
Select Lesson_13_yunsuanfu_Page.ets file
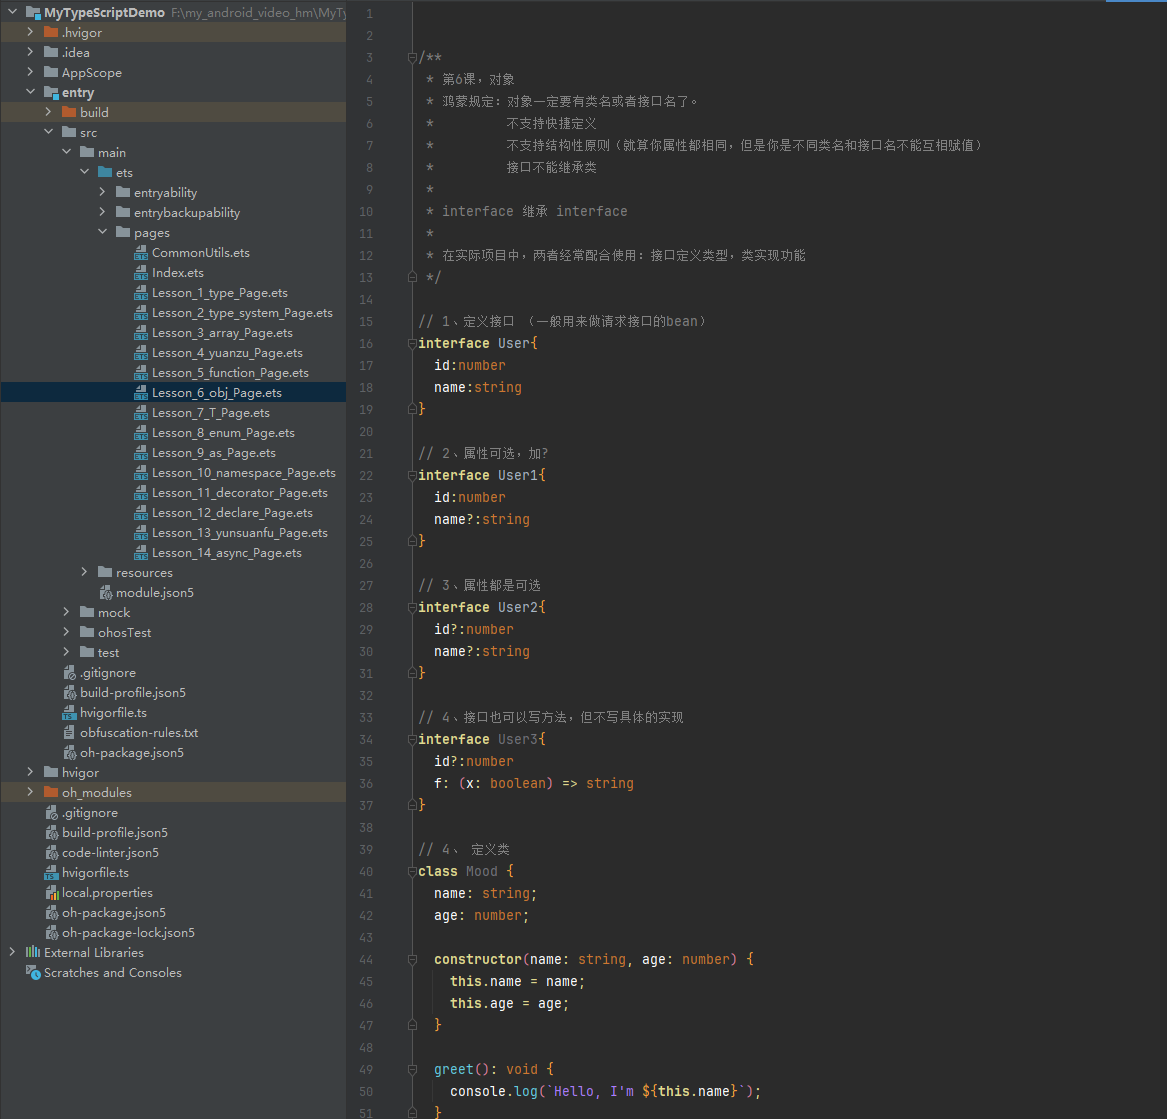[x=240, y=533]
